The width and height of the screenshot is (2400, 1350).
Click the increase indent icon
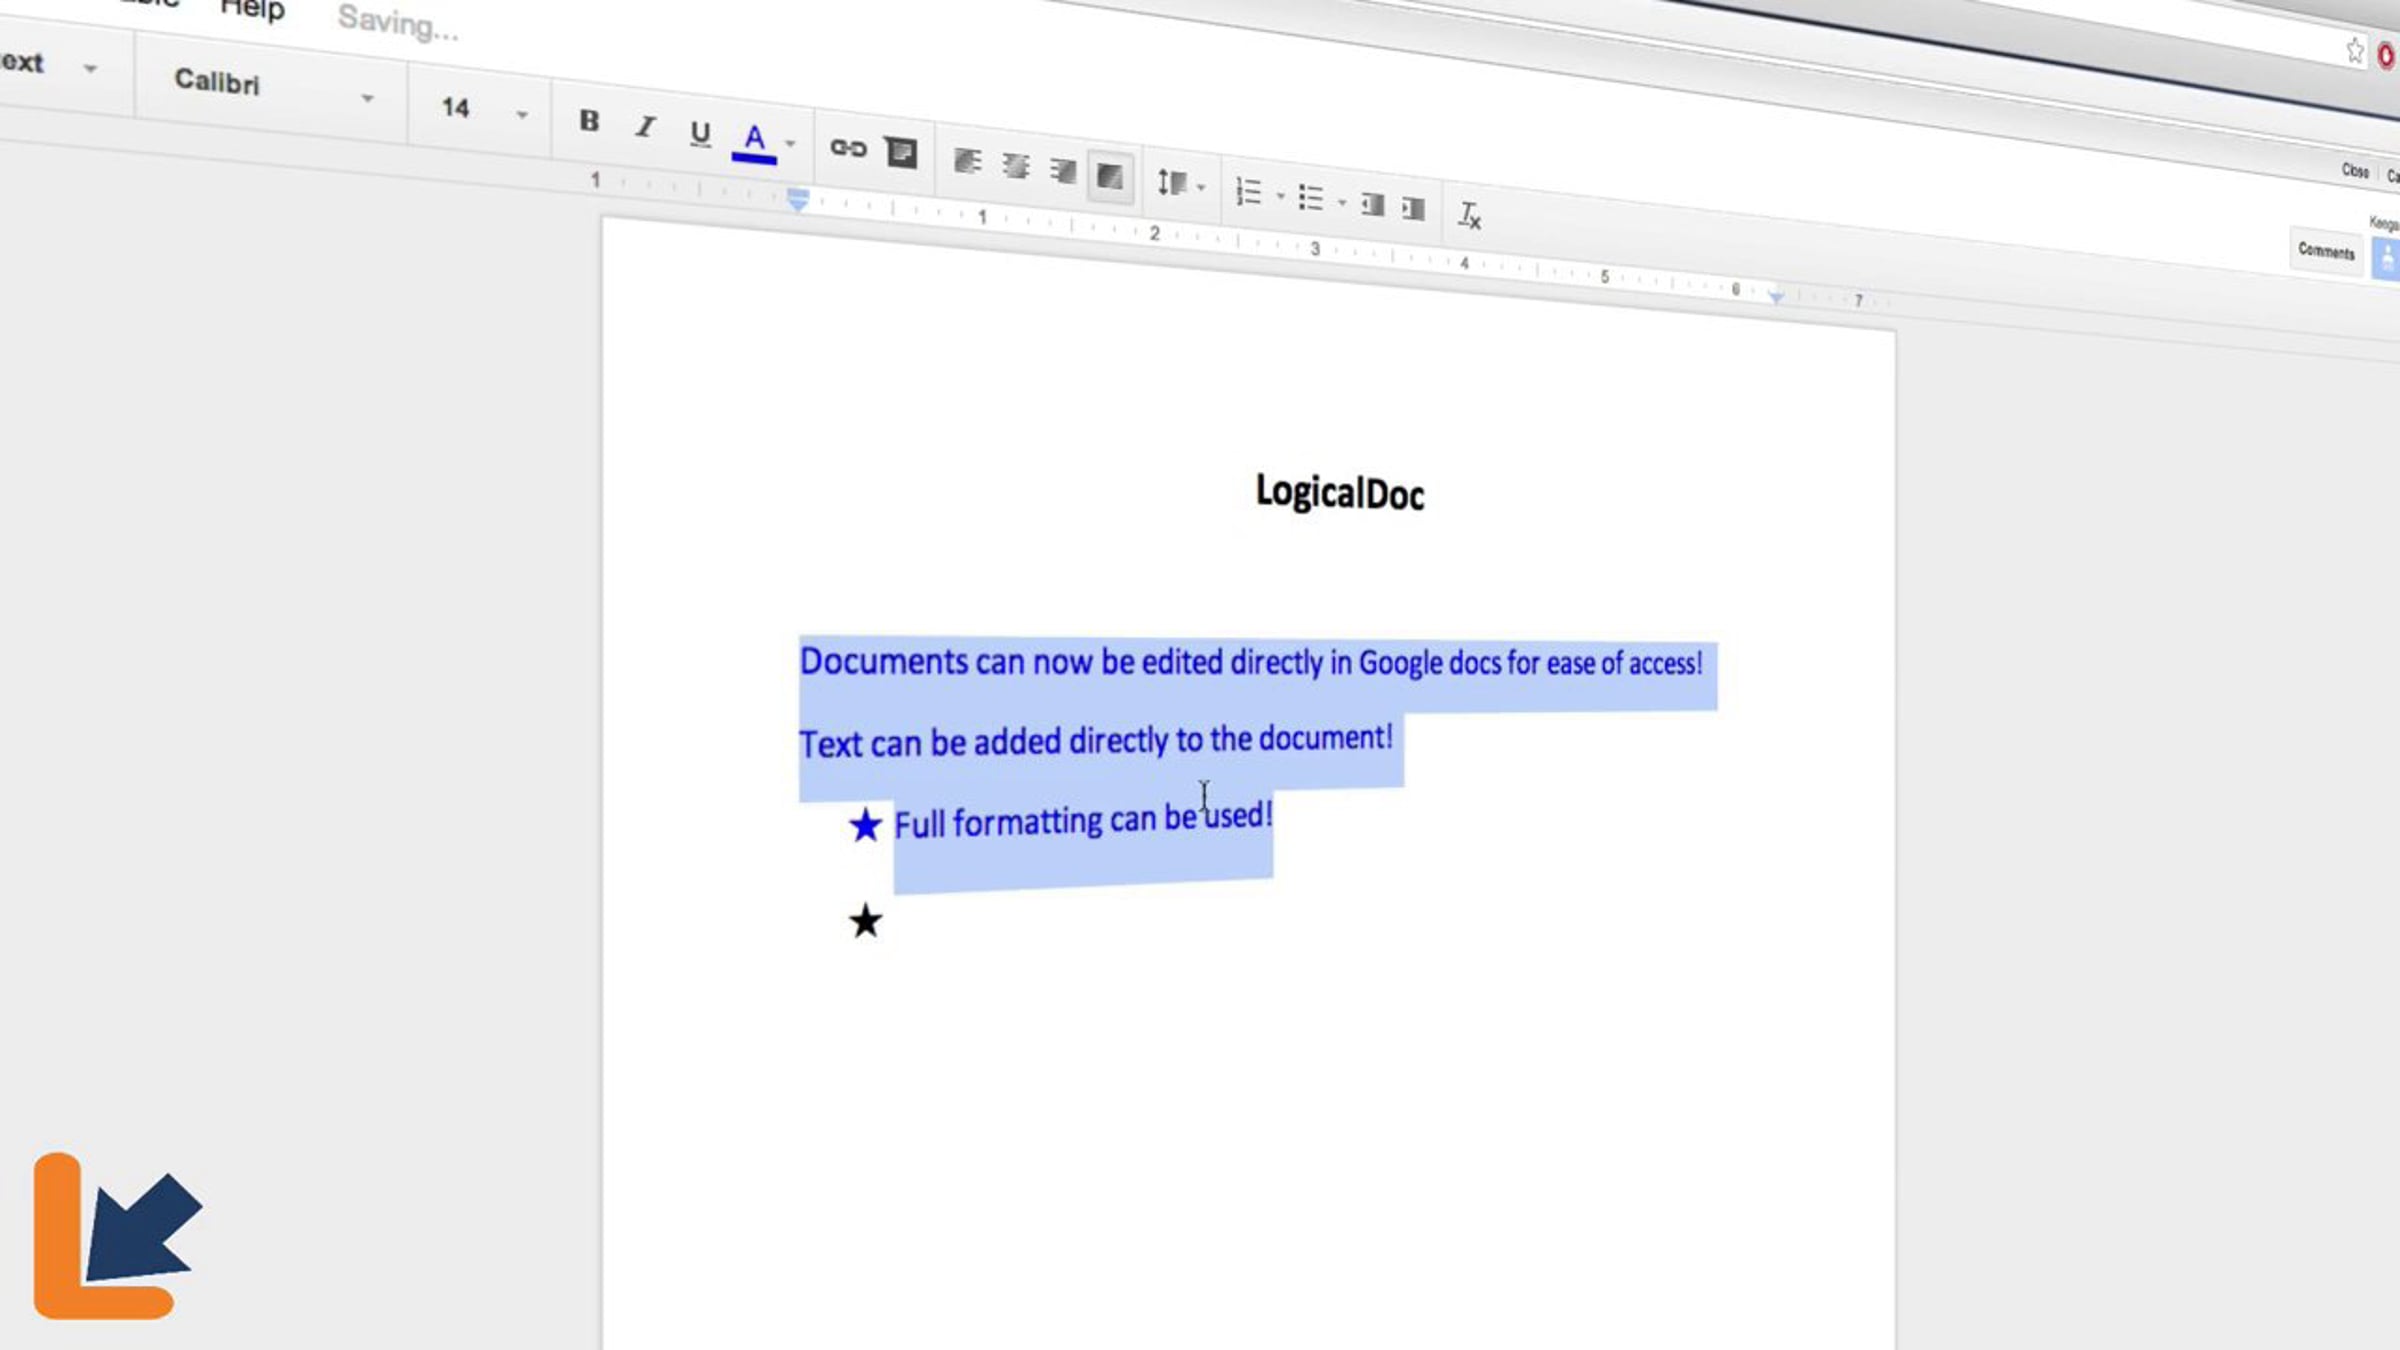1412,208
